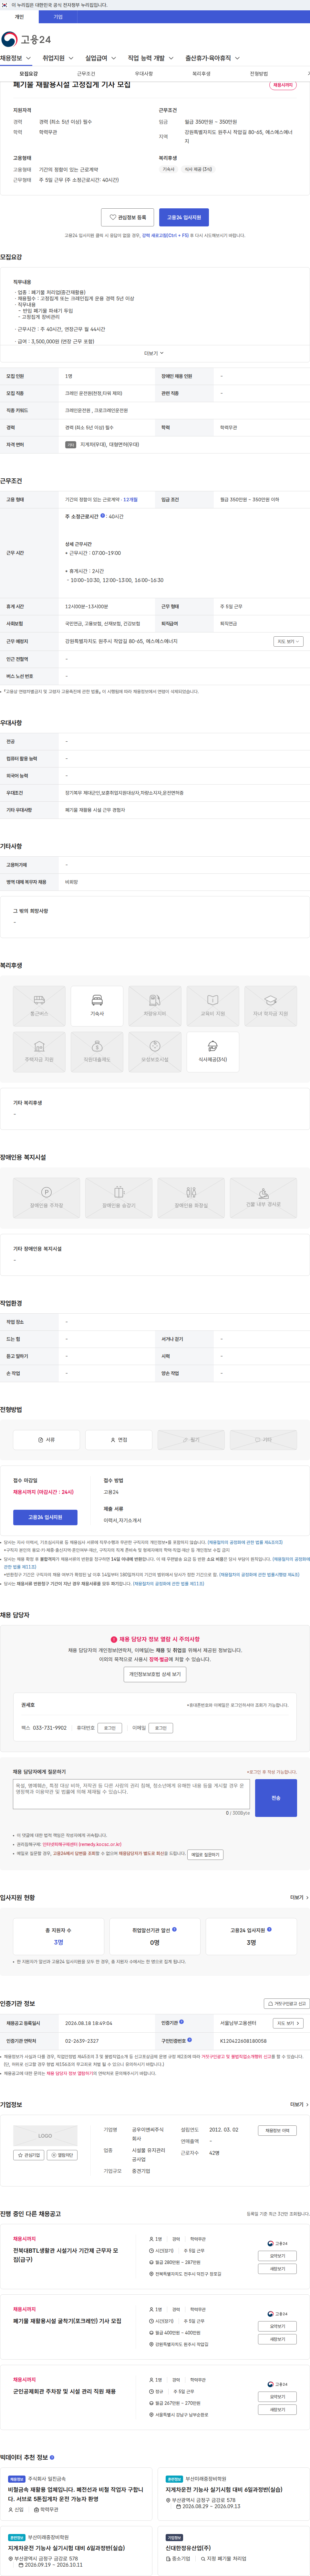Switch to the 기업 tab

point(58,17)
